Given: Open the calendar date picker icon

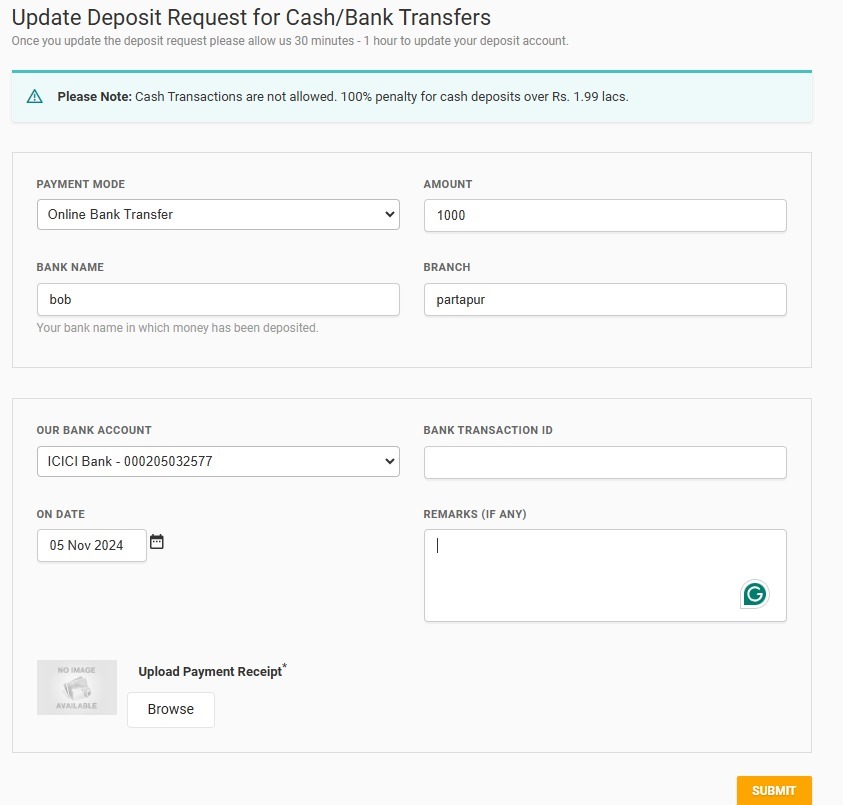Looking at the screenshot, I should point(157,542).
